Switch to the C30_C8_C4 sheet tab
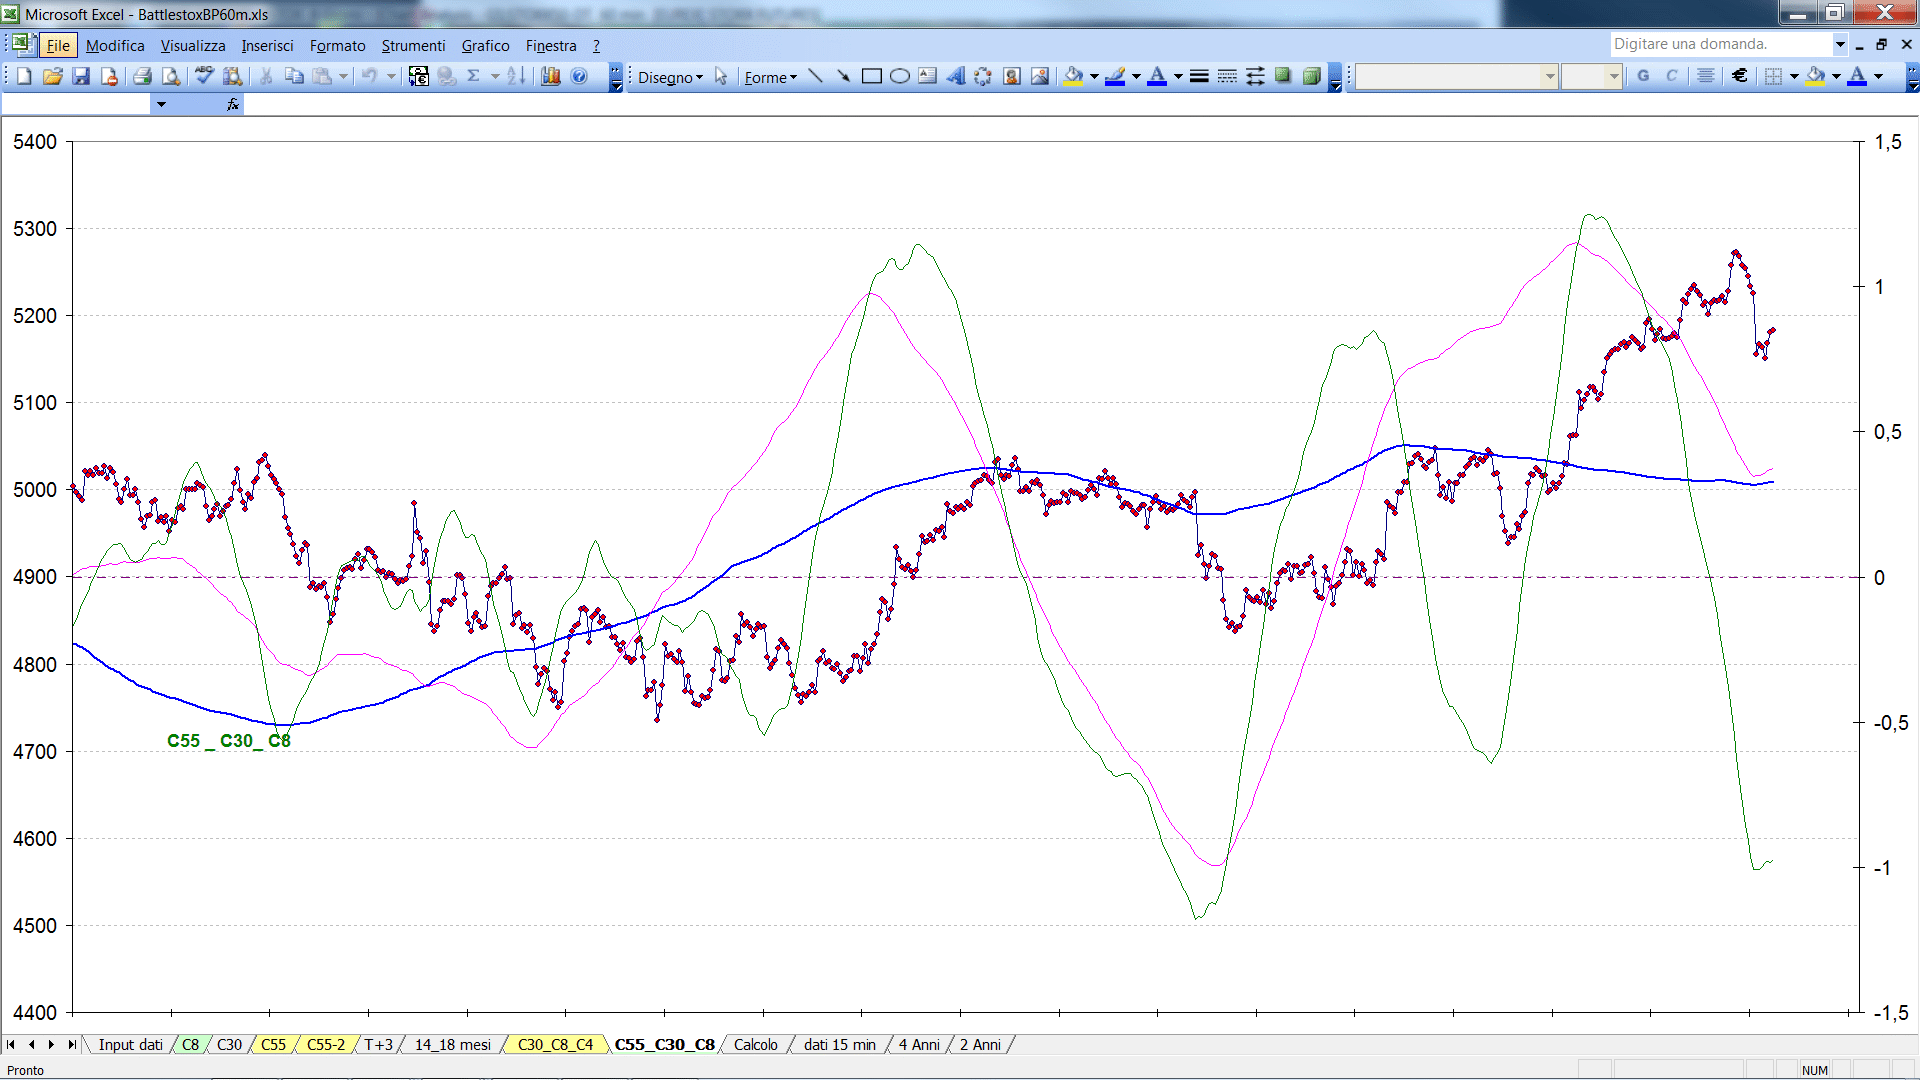Image resolution: width=1920 pixels, height=1080 pixels. click(555, 1044)
